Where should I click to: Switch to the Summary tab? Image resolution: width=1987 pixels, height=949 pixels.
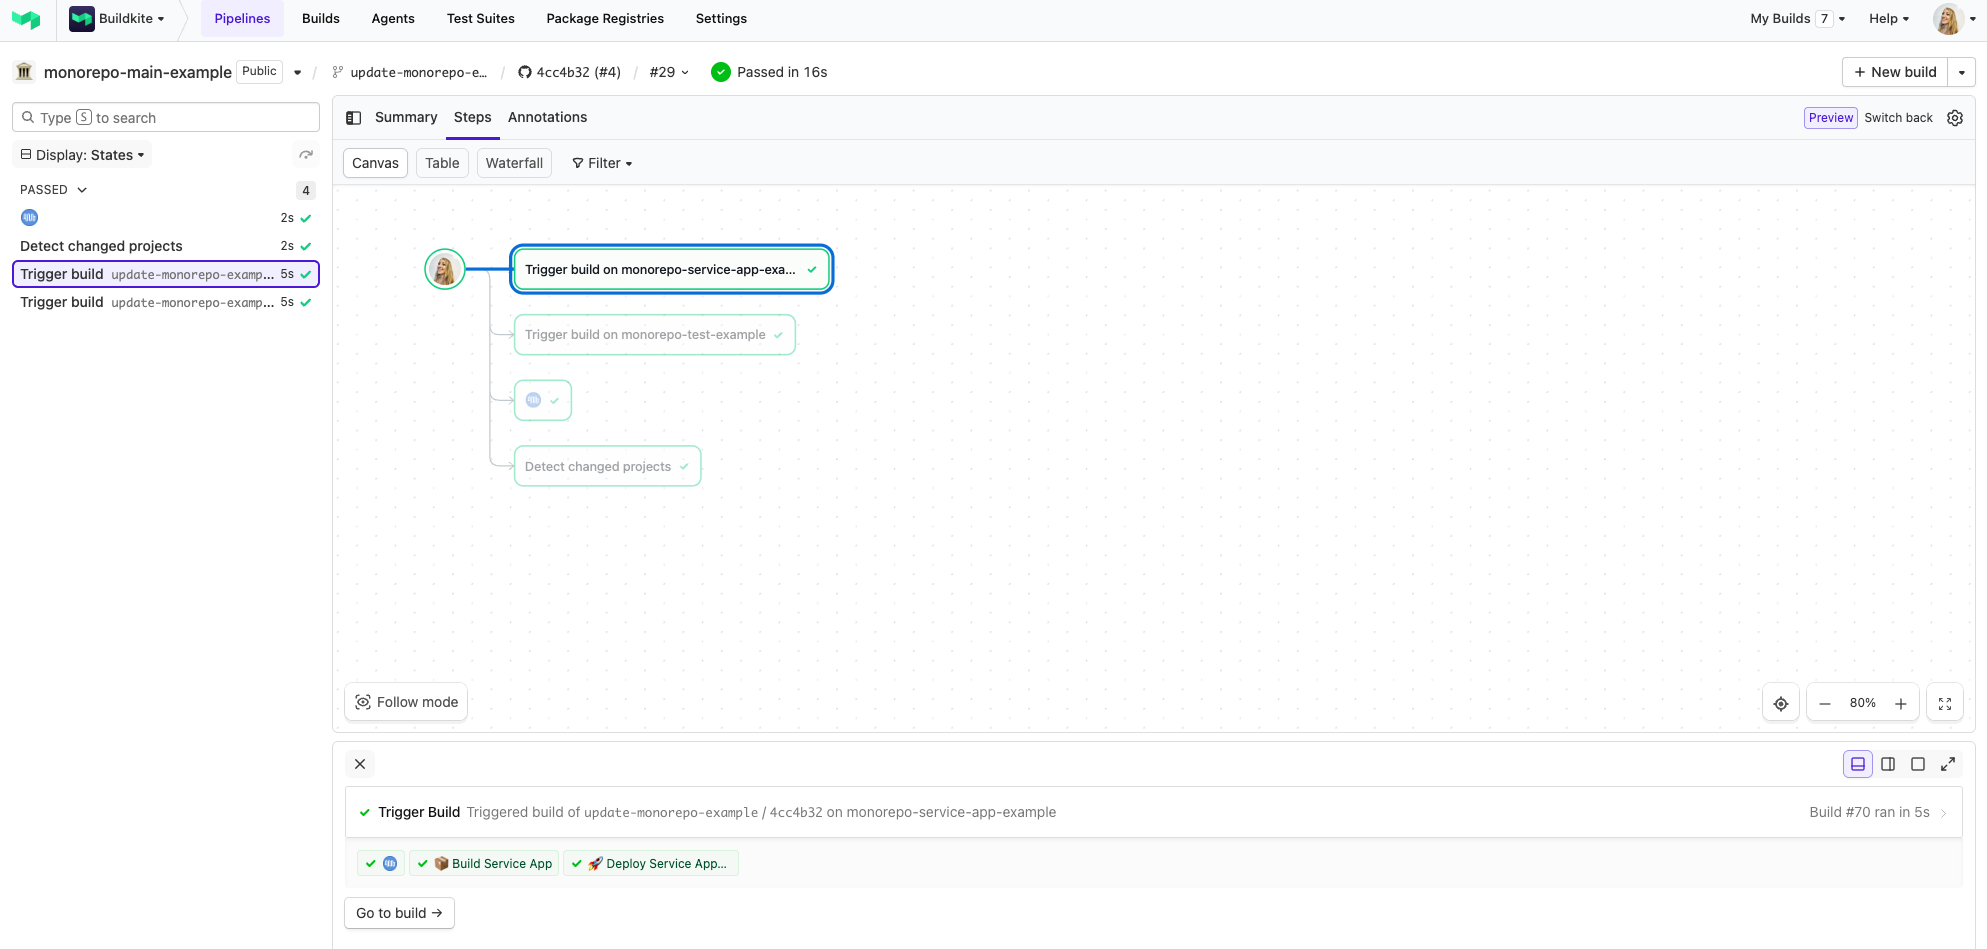click(x=406, y=118)
